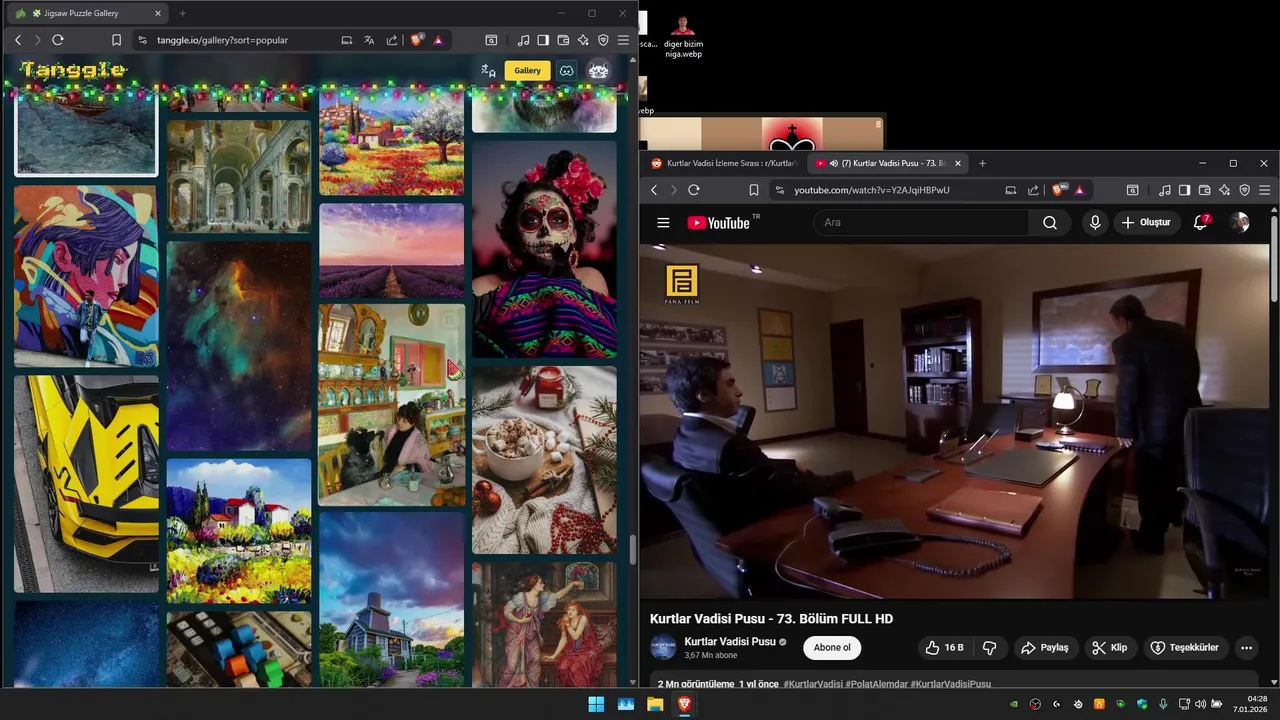
Task: Reload the YouTube page
Action: [694, 190]
